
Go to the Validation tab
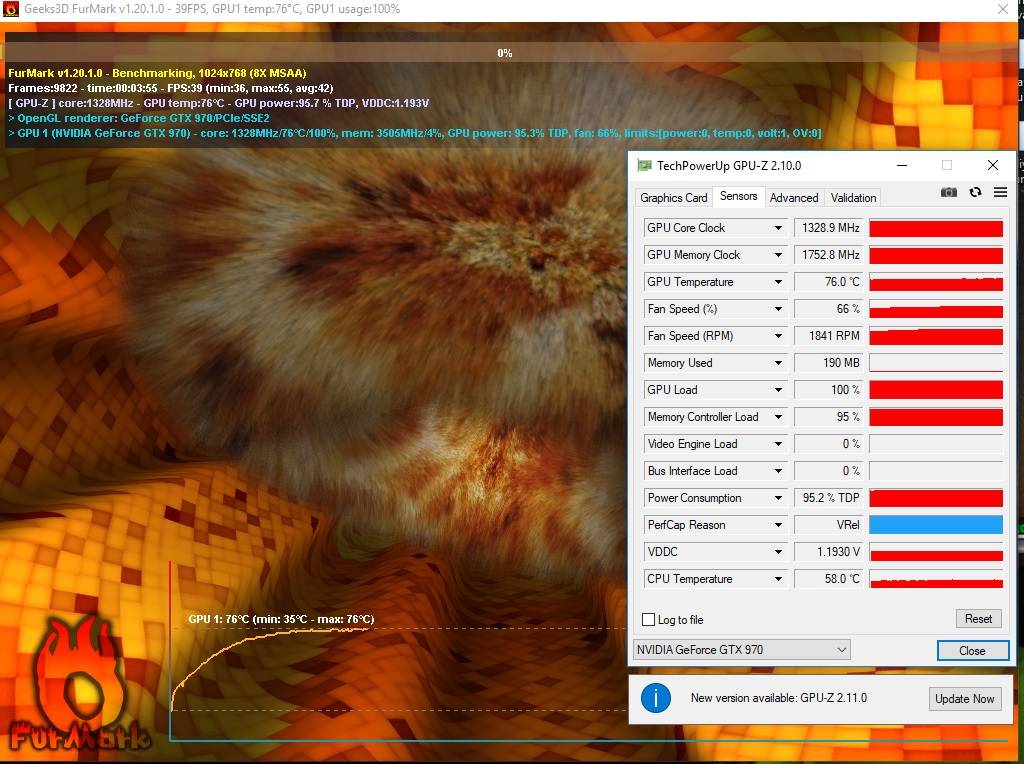[x=853, y=198]
